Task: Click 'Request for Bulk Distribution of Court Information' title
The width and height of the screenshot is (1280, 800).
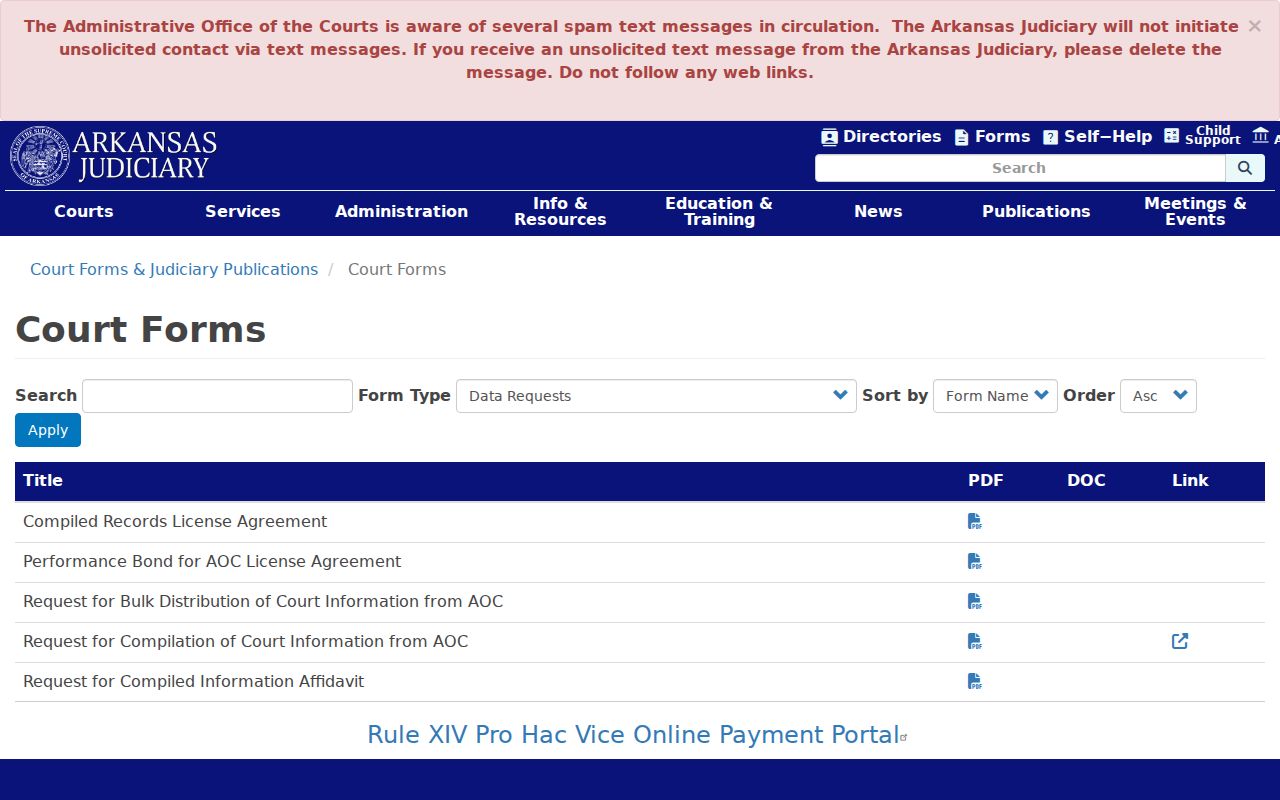Action: (x=263, y=602)
